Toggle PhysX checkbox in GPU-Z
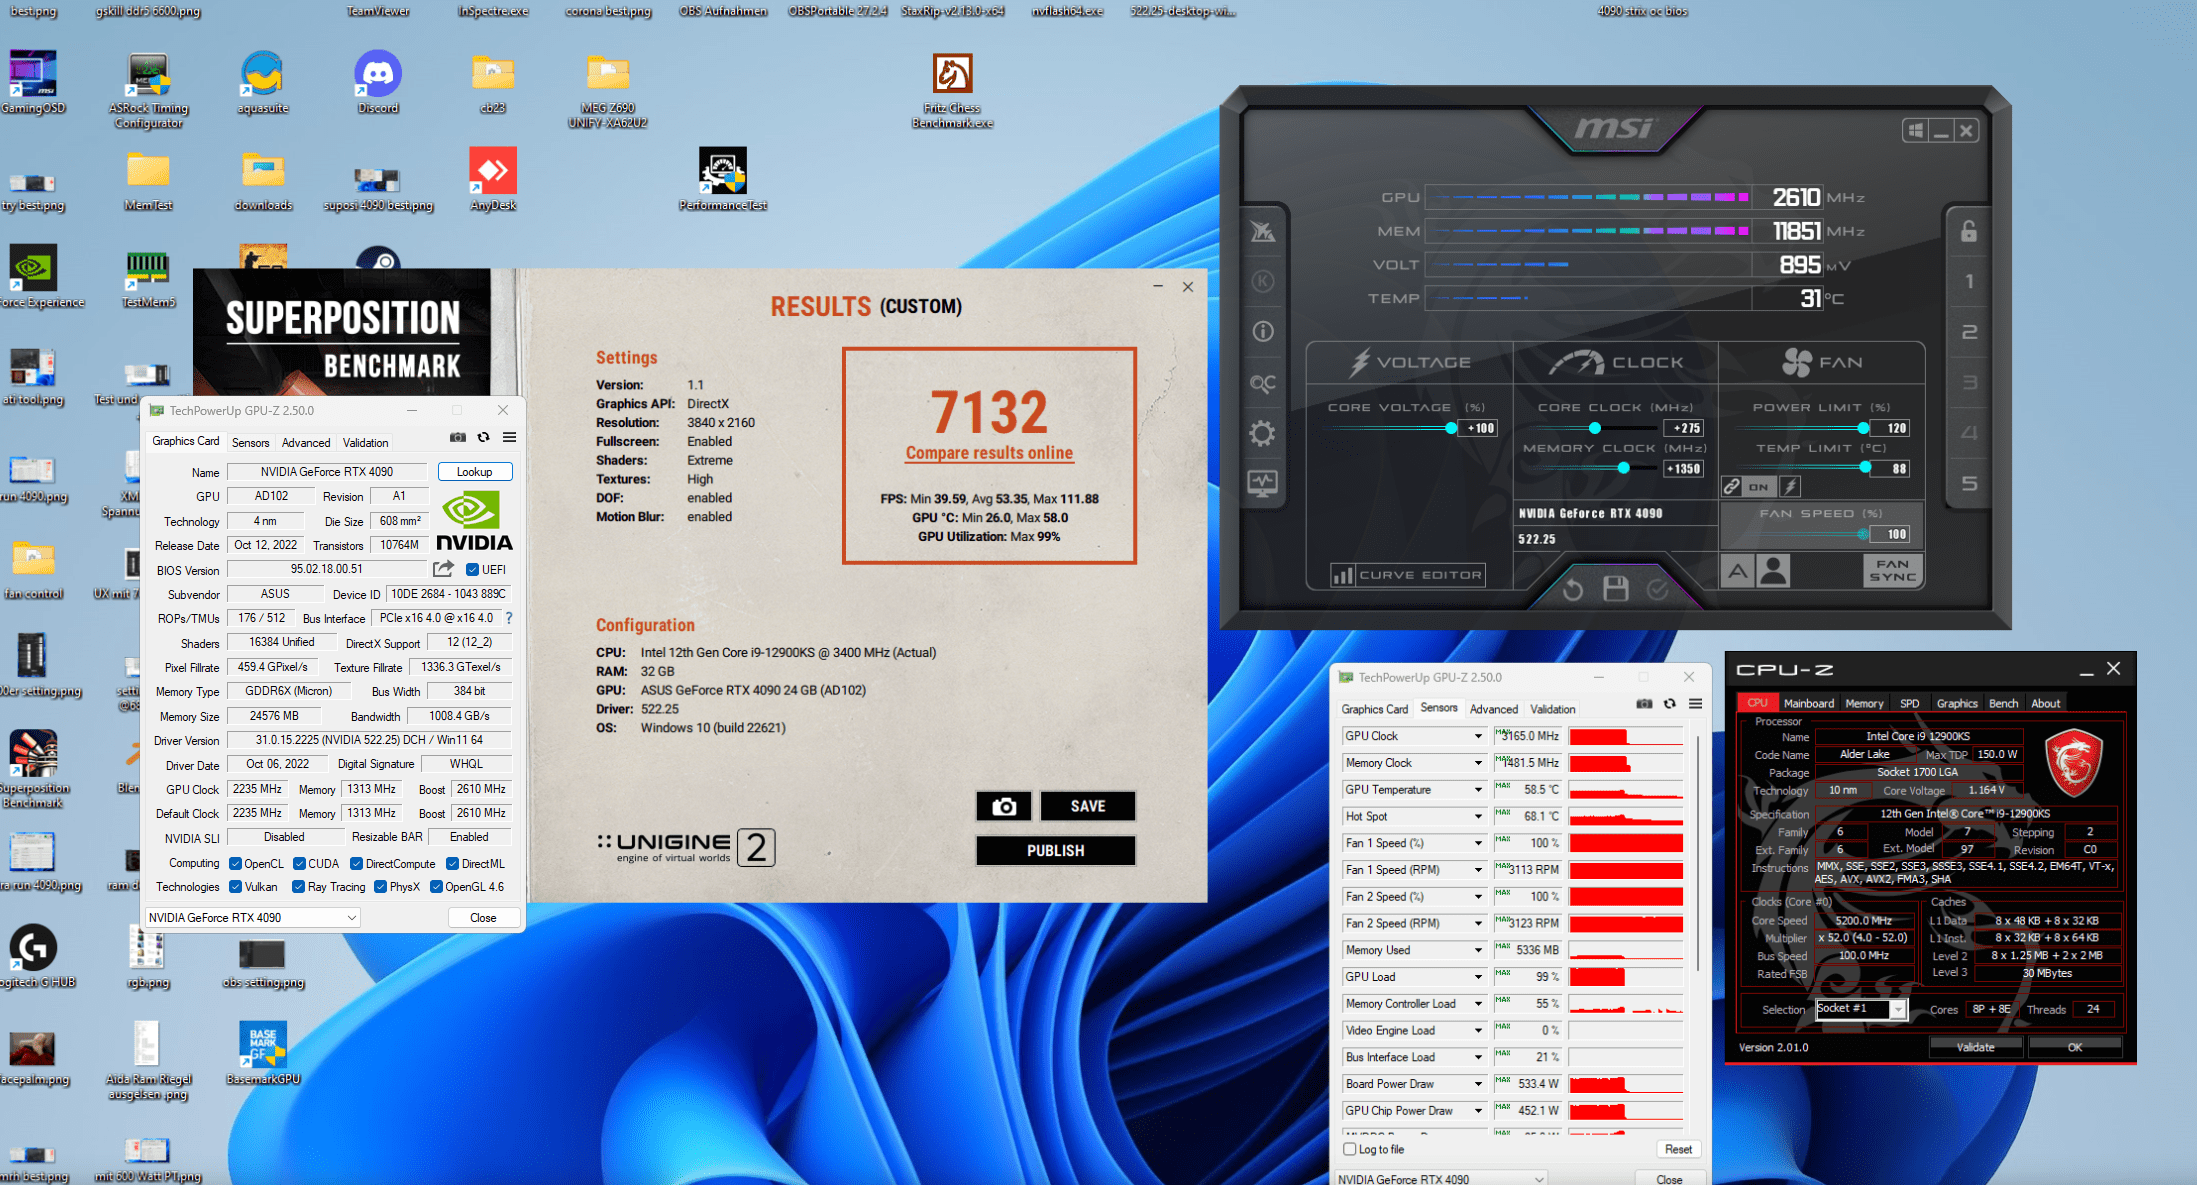2197x1185 pixels. click(x=380, y=887)
